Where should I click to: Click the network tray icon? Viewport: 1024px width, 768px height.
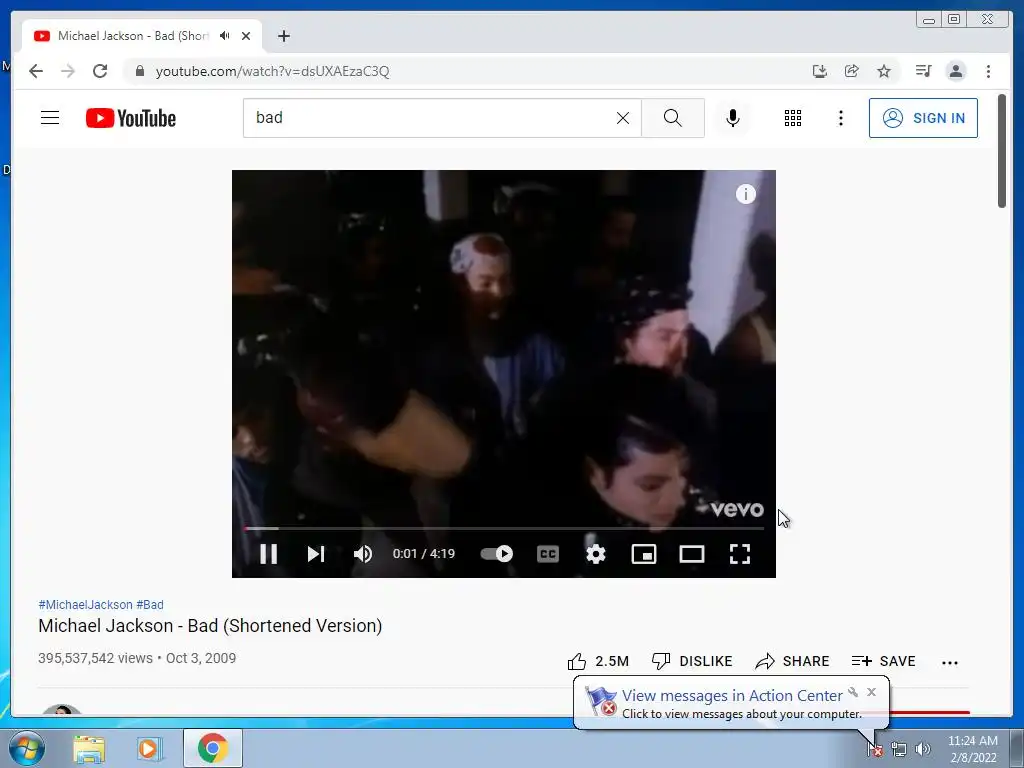point(899,749)
